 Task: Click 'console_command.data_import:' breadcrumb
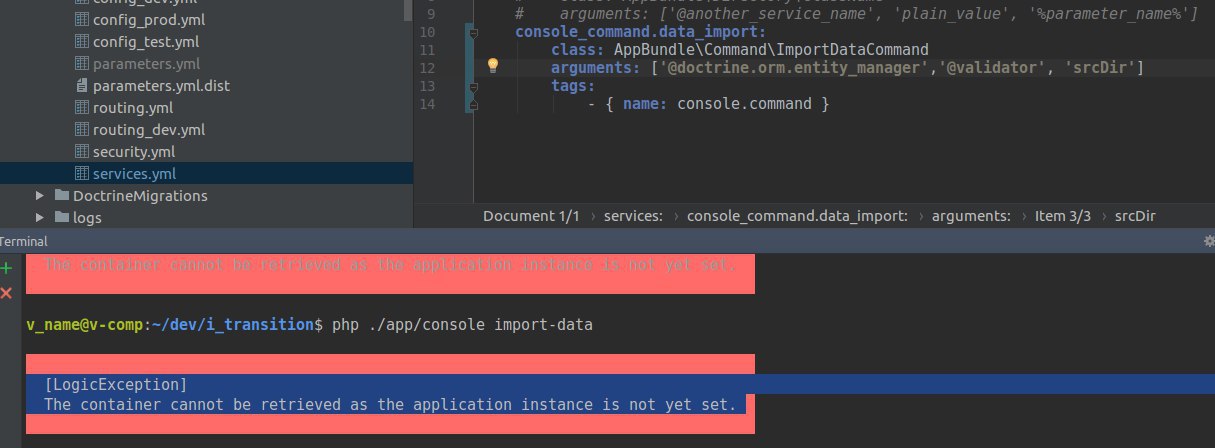[797, 216]
